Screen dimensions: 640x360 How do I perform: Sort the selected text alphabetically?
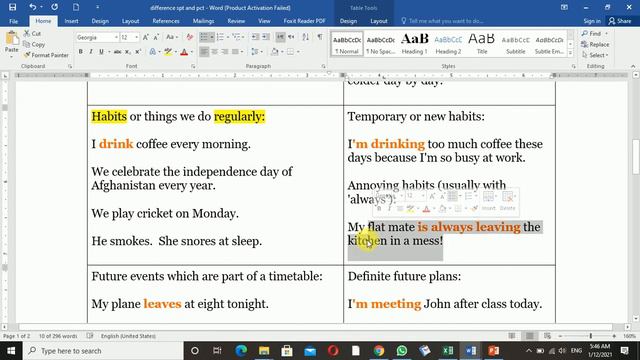[x=305, y=37]
